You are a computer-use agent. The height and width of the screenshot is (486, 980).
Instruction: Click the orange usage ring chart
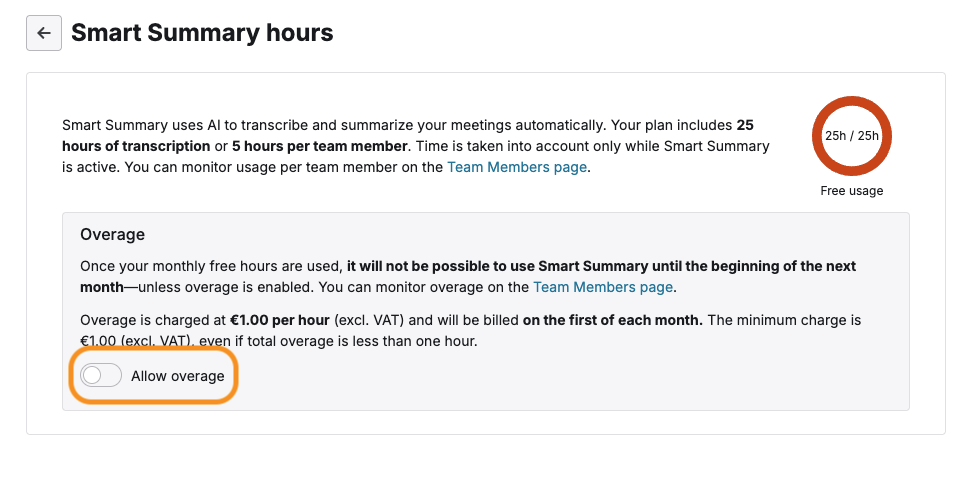click(851, 136)
